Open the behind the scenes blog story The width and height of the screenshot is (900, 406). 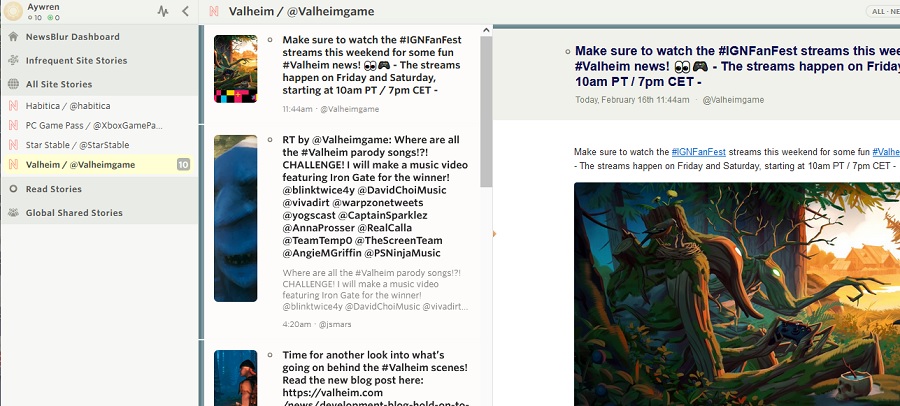[x=375, y=378]
